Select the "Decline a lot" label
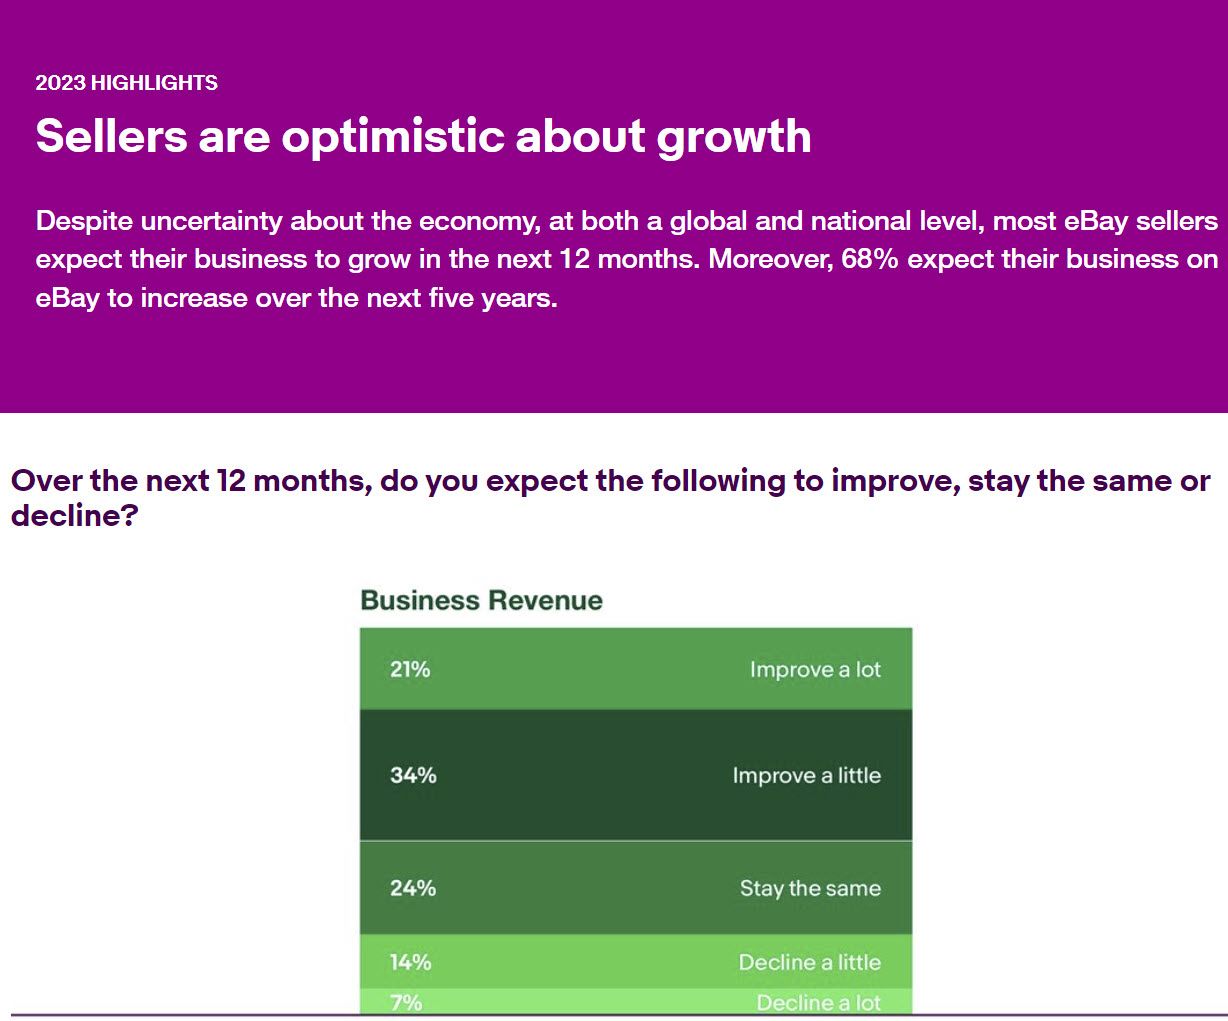 pos(818,1002)
